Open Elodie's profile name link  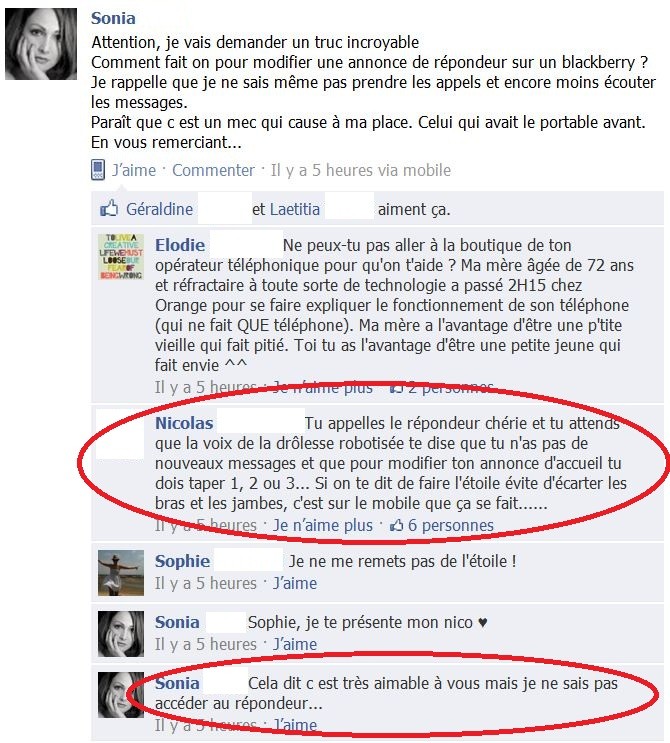(180, 245)
